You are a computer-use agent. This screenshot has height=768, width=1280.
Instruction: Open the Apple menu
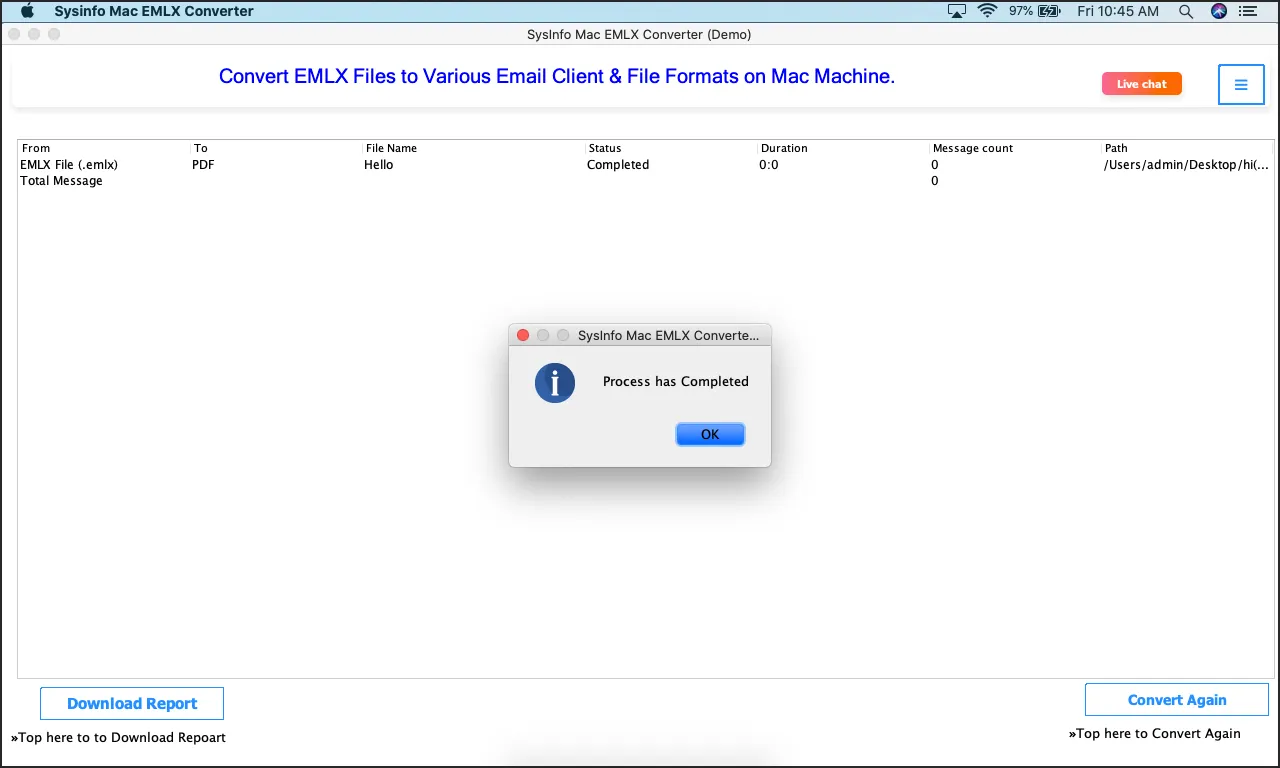[x=28, y=11]
